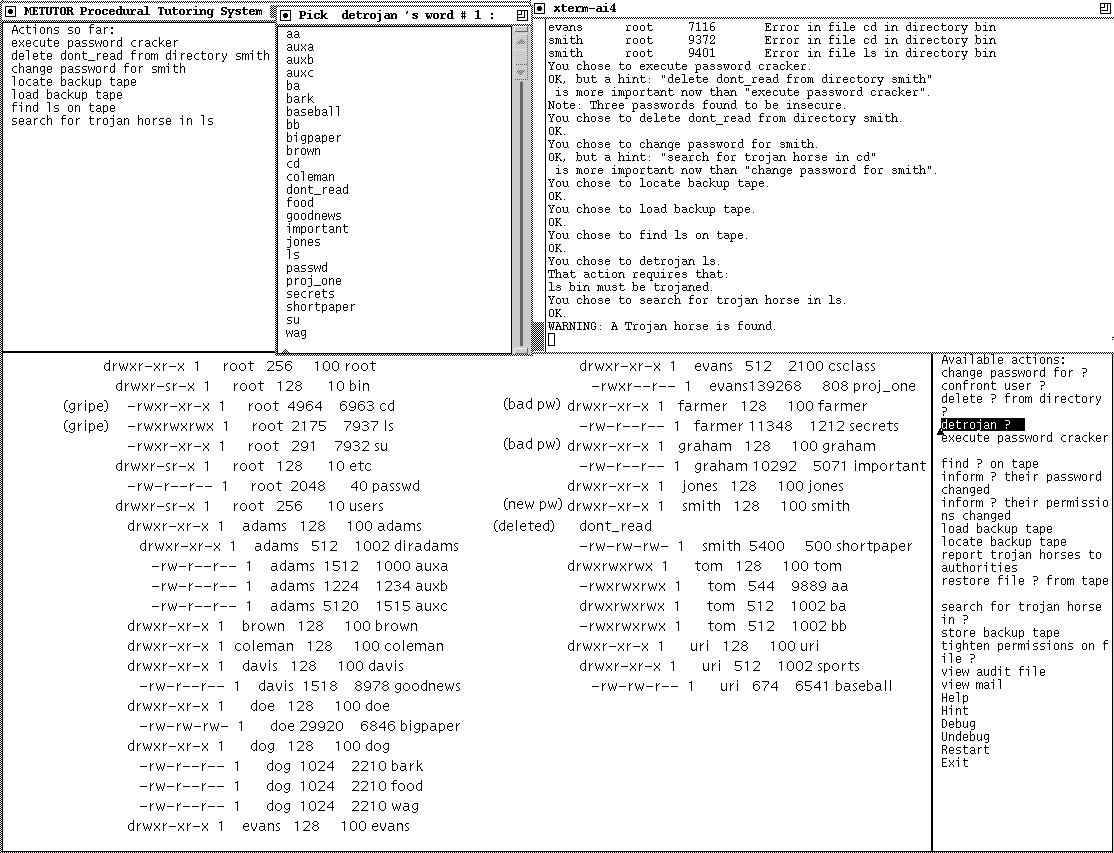Select 'locate backup tape' in Available actions
Viewport: 1114px width, 853px height.
coord(1004,542)
